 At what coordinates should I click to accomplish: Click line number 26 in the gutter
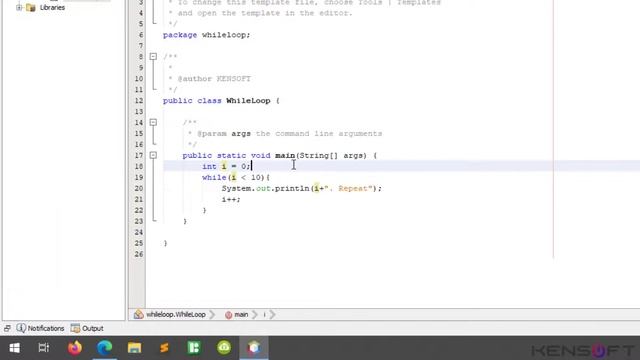139,254
